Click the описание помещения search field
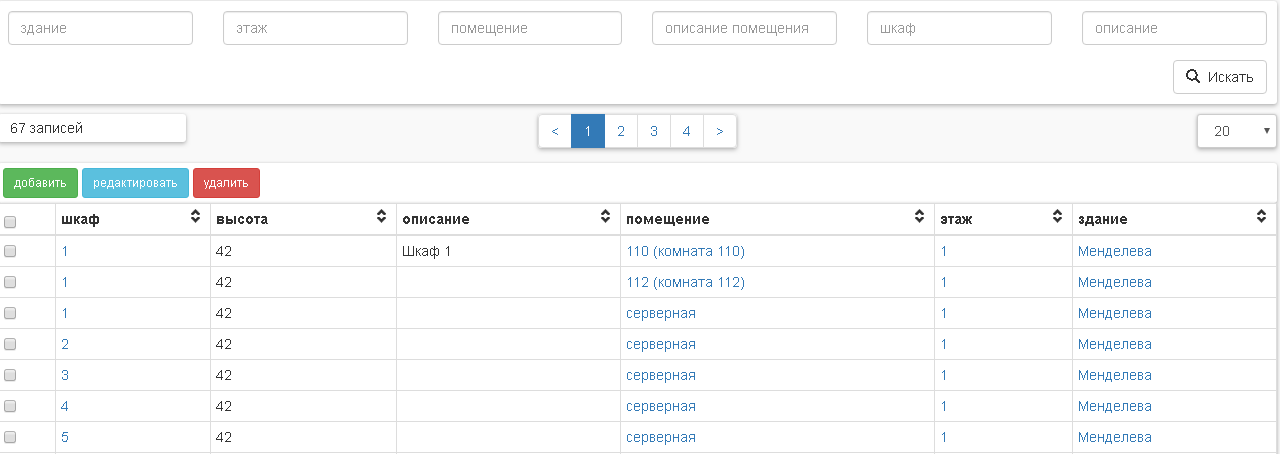 click(x=744, y=29)
